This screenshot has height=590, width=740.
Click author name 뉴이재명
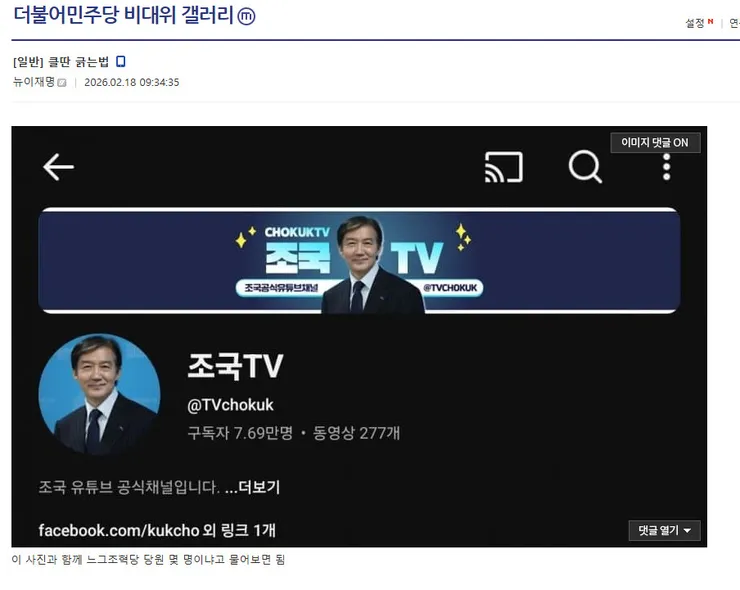[x=34, y=82]
